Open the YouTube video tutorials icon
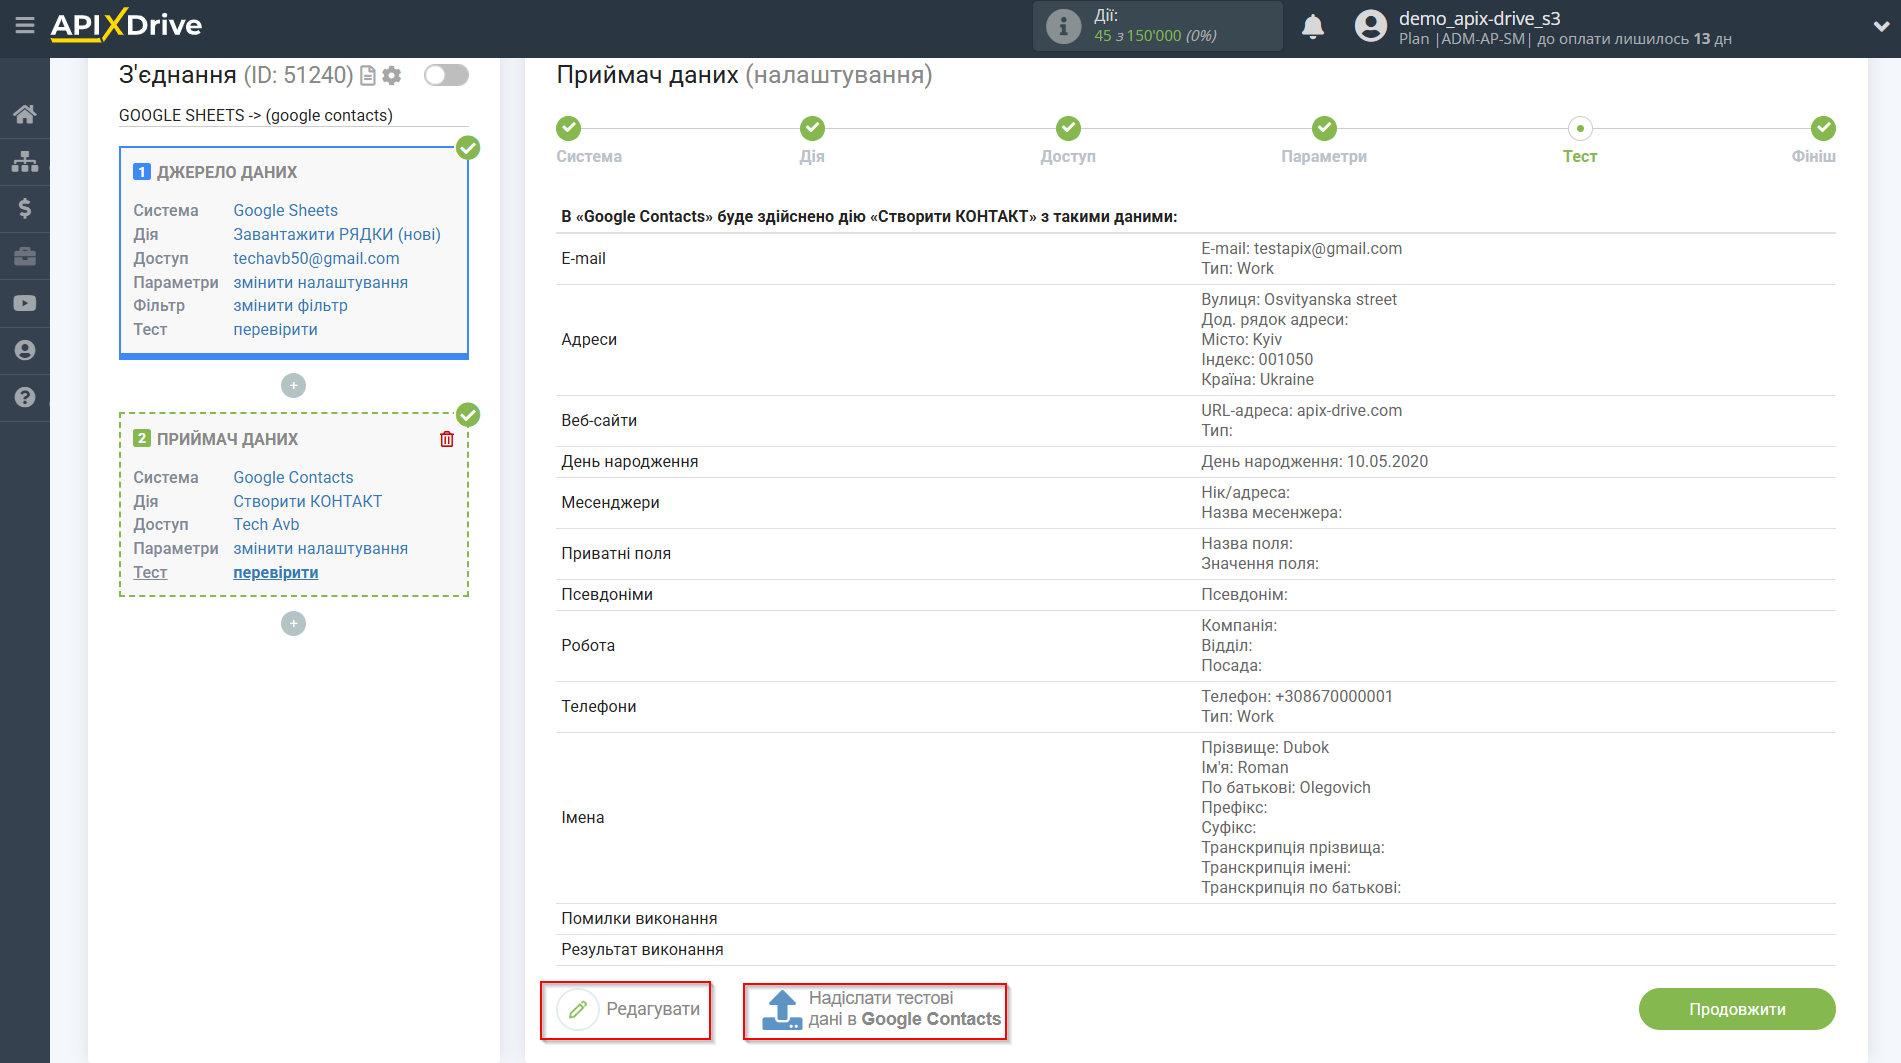 pyautogui.click(x=25, y=303)
